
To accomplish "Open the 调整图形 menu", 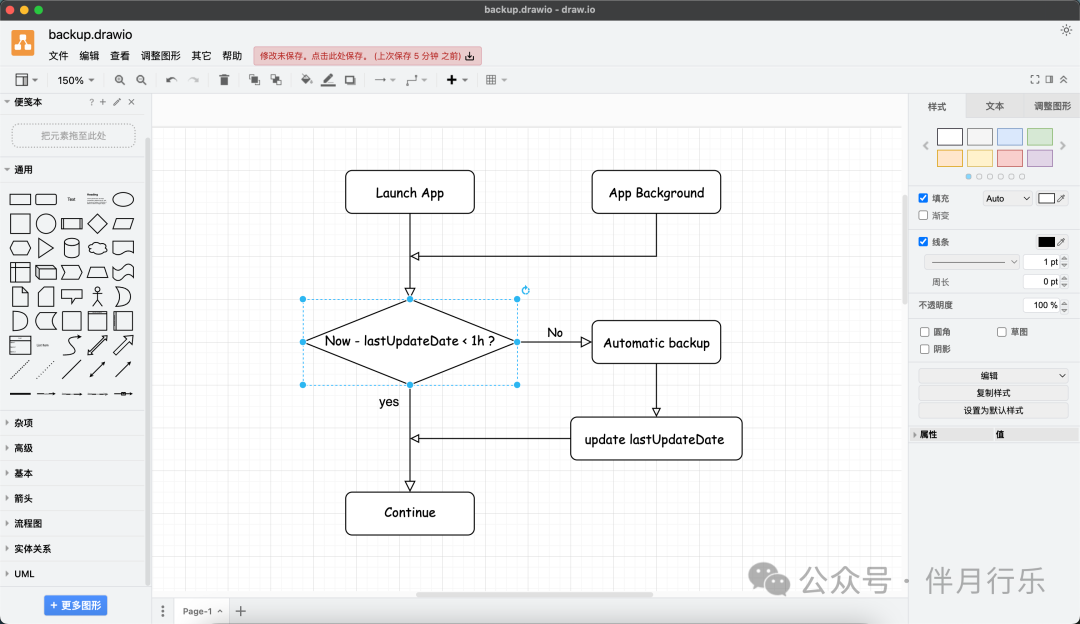I will [x=160, y=56].
